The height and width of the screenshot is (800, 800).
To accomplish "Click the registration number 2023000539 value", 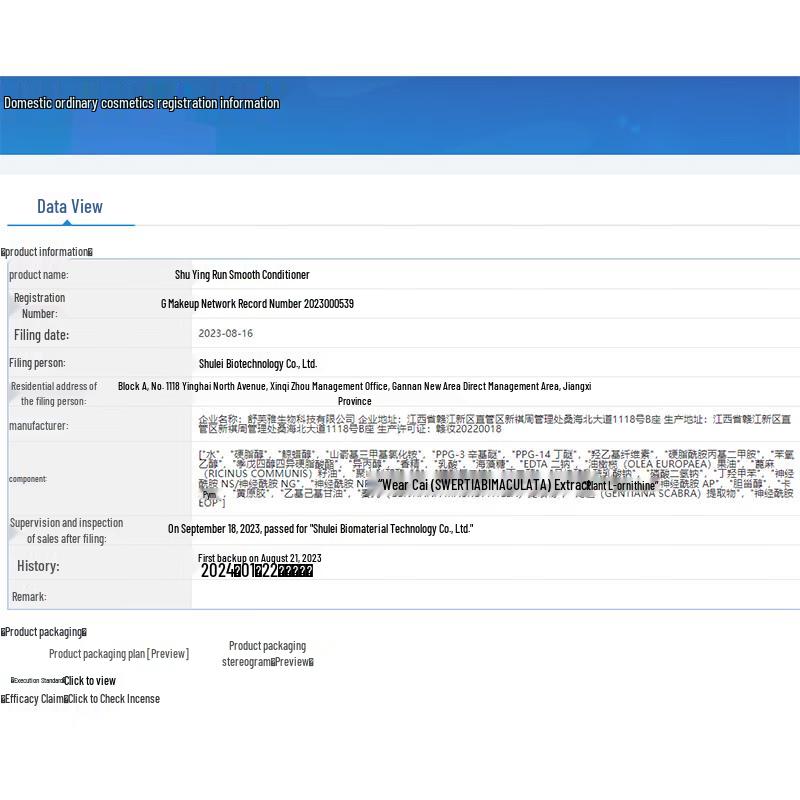I will click(257, 304).
